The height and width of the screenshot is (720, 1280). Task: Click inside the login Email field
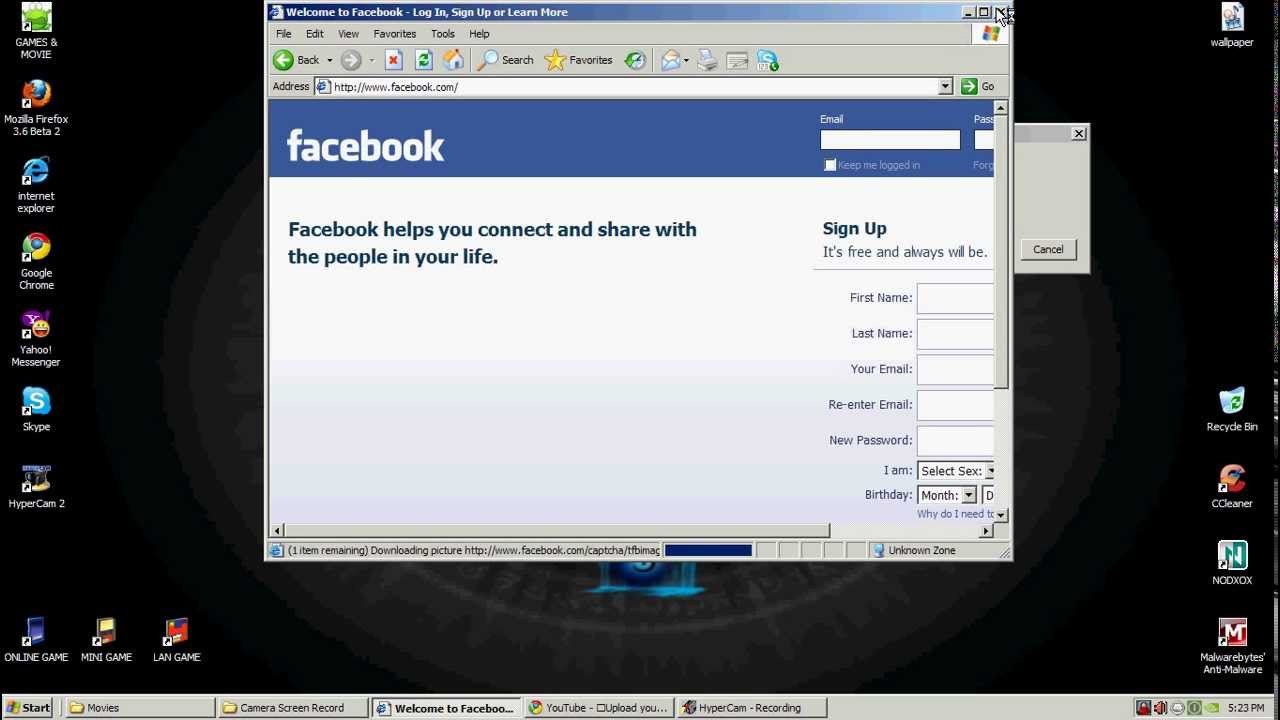point(890,140)
